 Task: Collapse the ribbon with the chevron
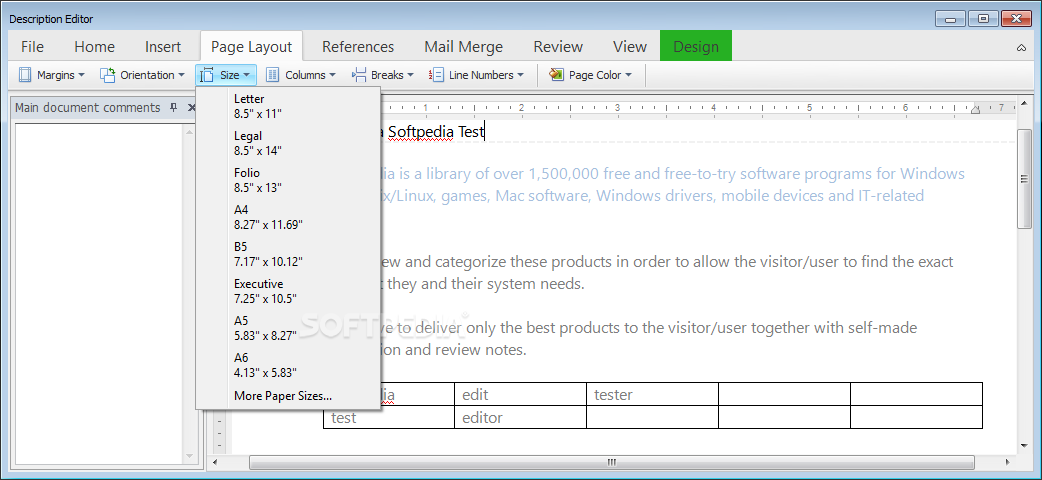[x=1021, y=47]
